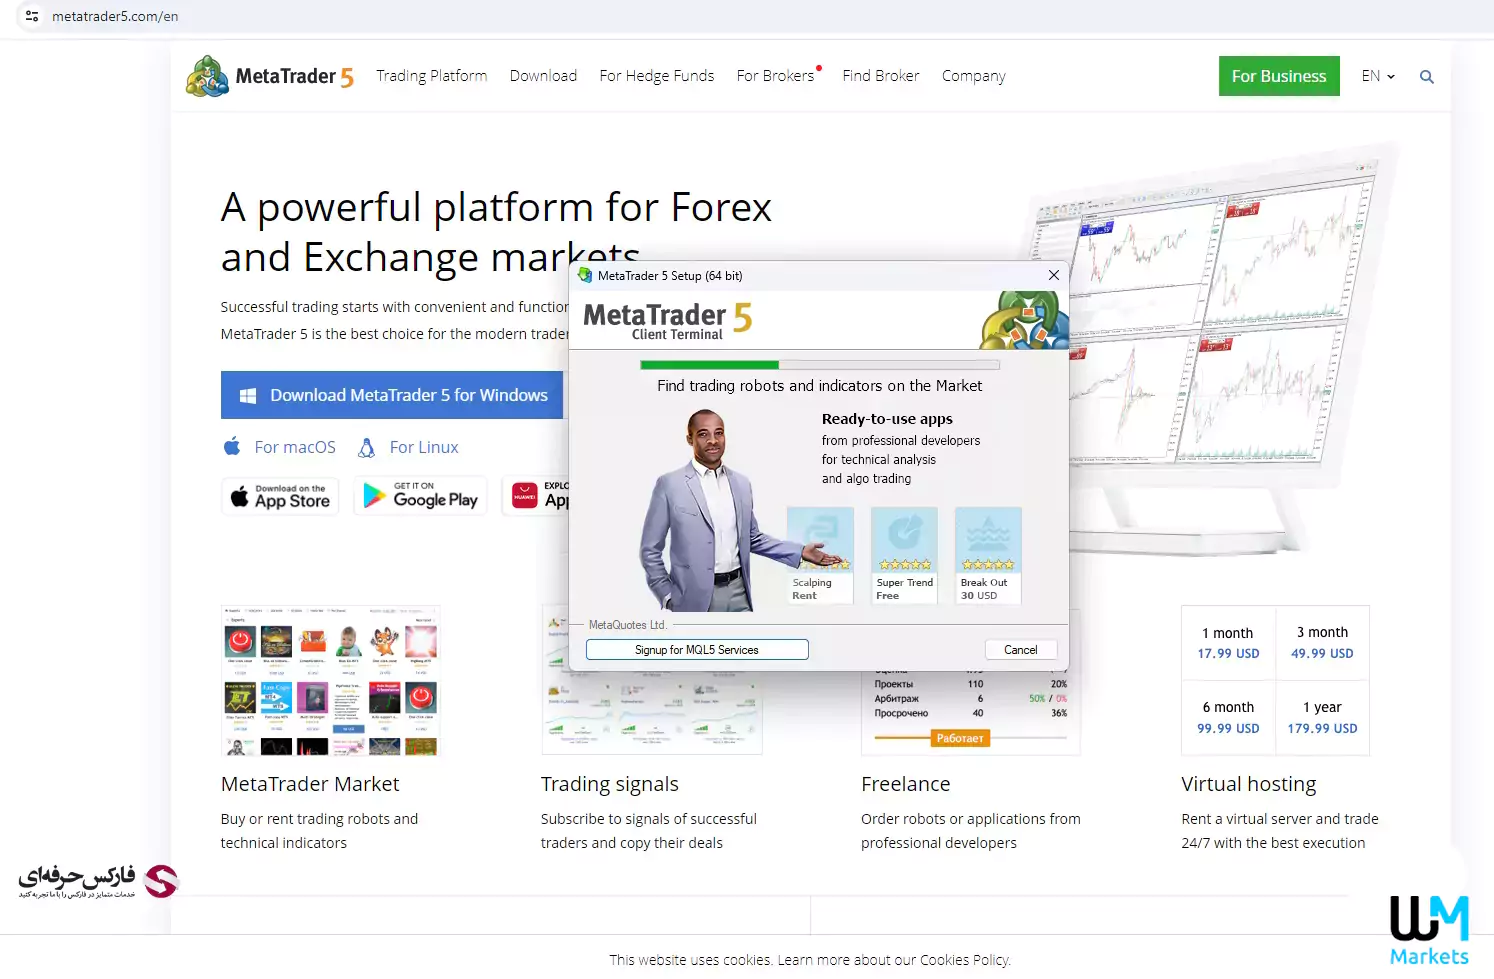Open the Freelance heading link
1494x979 pixels.
tap(906, 784)
